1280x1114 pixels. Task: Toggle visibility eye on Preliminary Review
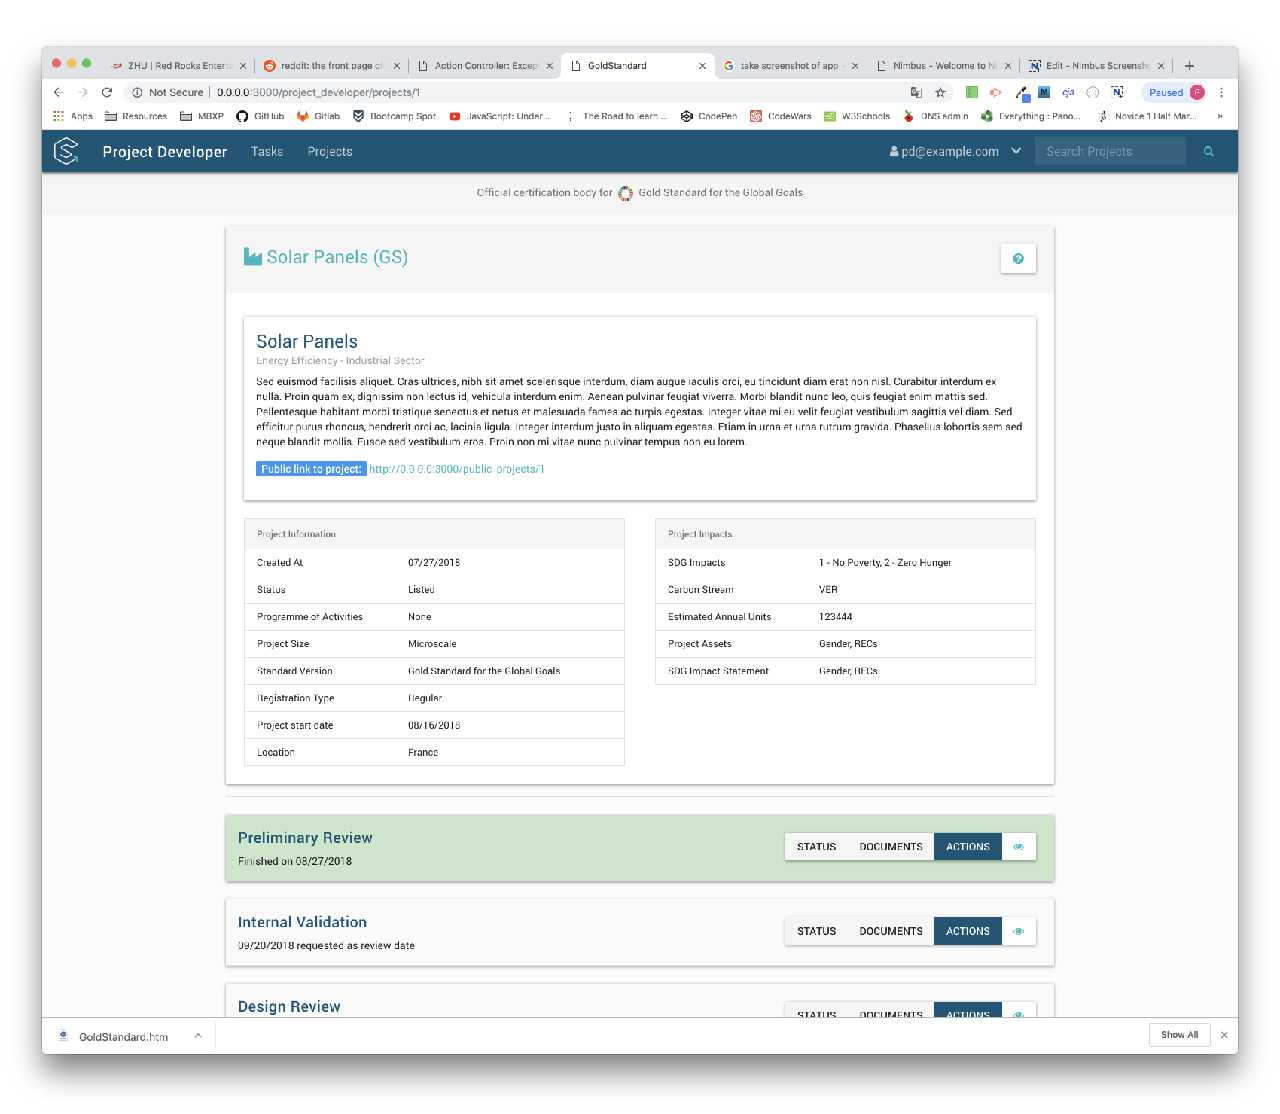(1019, 847)
